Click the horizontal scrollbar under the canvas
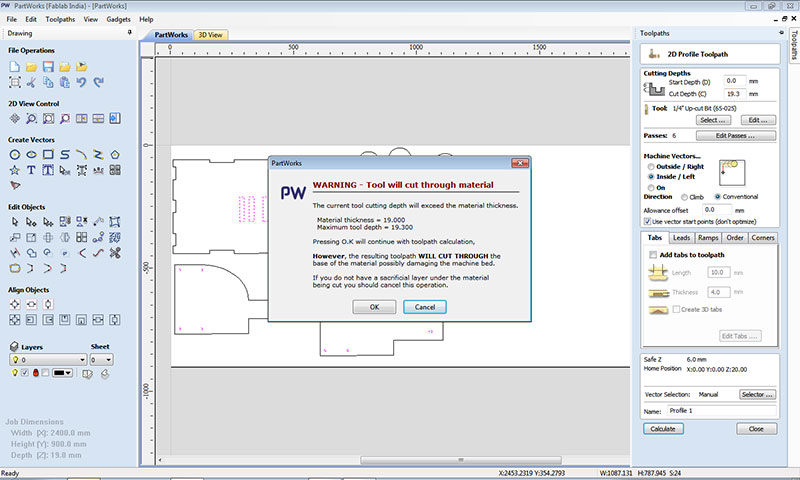Image resolution: width=800 pixels, height=480 pixels. point(461,460)
